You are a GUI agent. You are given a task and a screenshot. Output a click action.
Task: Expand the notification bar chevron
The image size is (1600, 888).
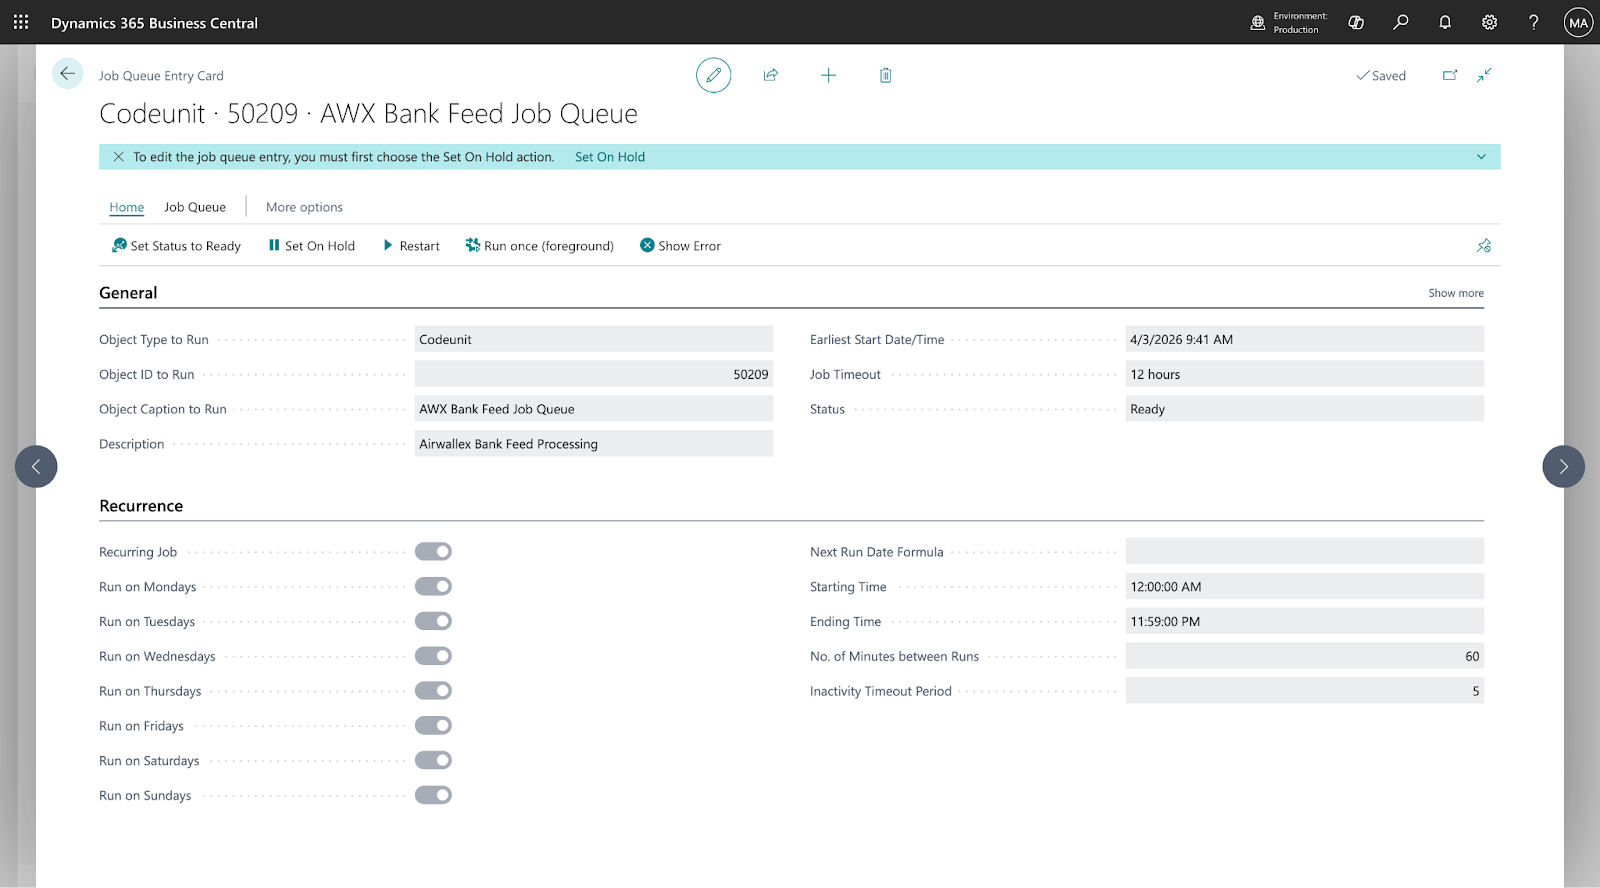(1481, 157)
